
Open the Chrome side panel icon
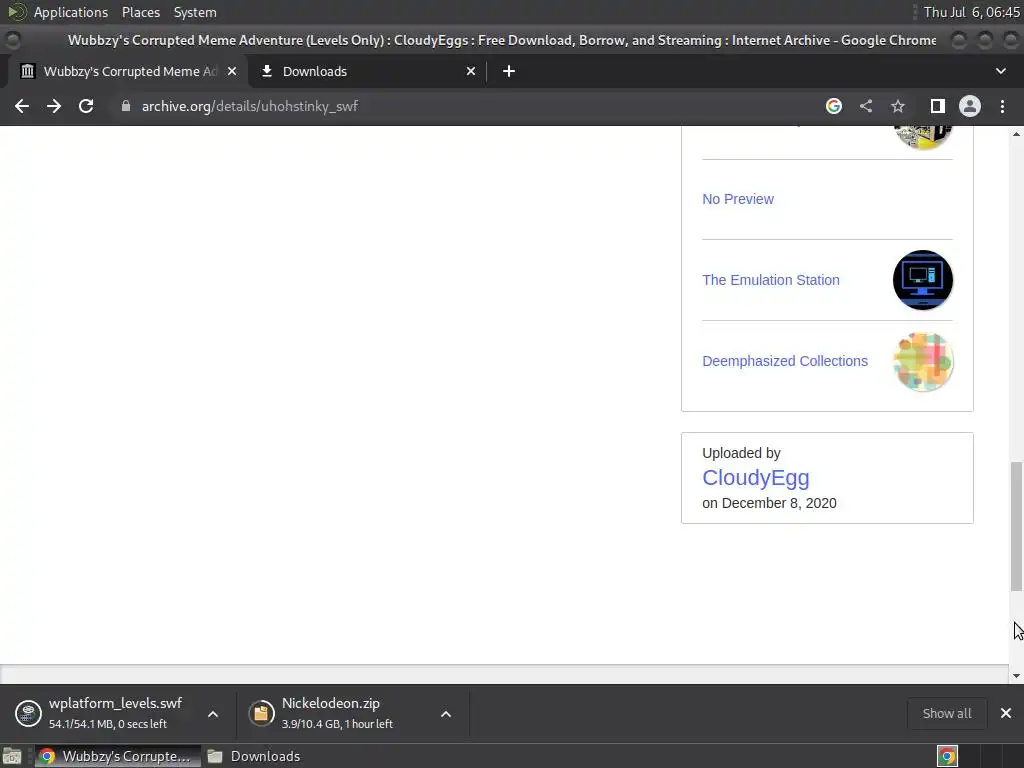(x=938, y=106)
